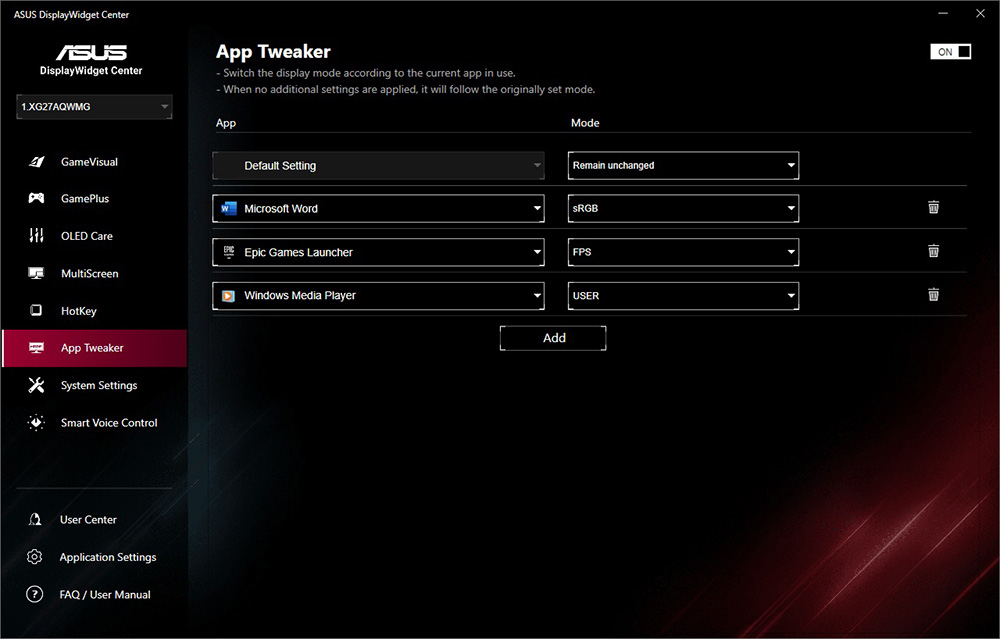This screenshot has width=1000, height=639.
Task: Remove the Epic Games Launcher row
Action: (x=933, y=251)
